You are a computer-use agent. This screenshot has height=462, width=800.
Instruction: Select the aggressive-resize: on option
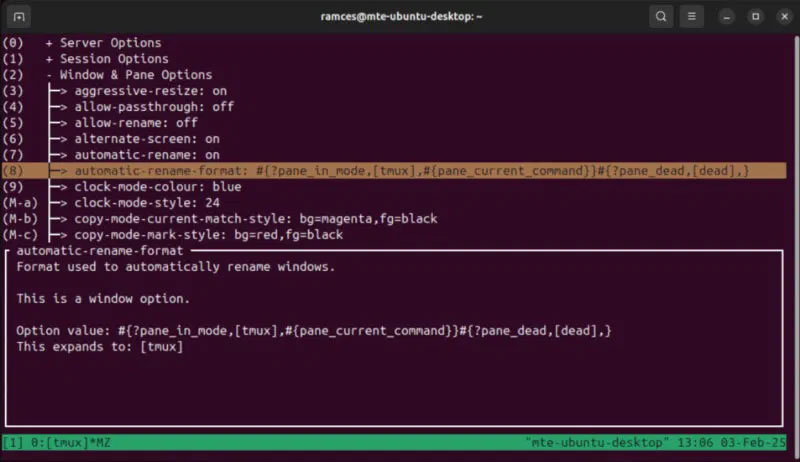(151, 91)
